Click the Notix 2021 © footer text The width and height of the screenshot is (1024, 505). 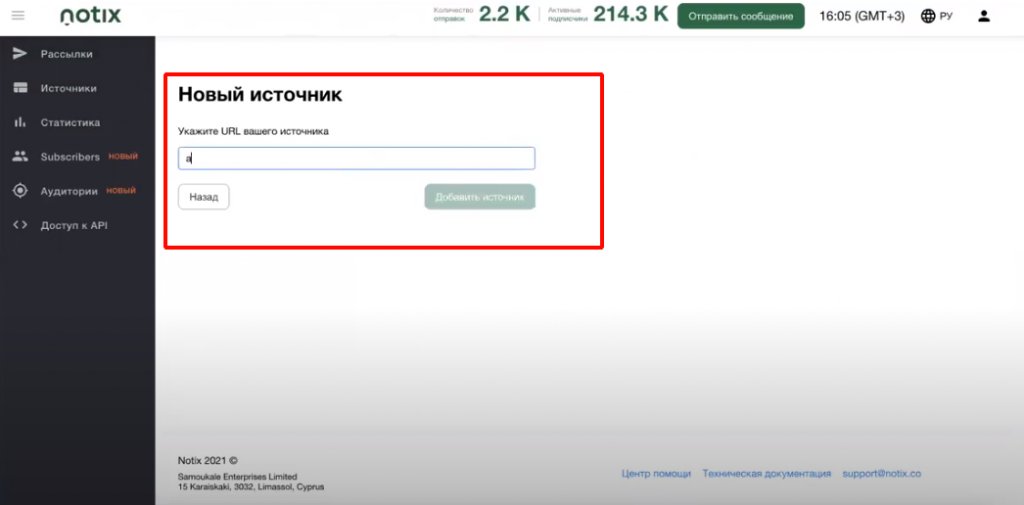point(208,461)
